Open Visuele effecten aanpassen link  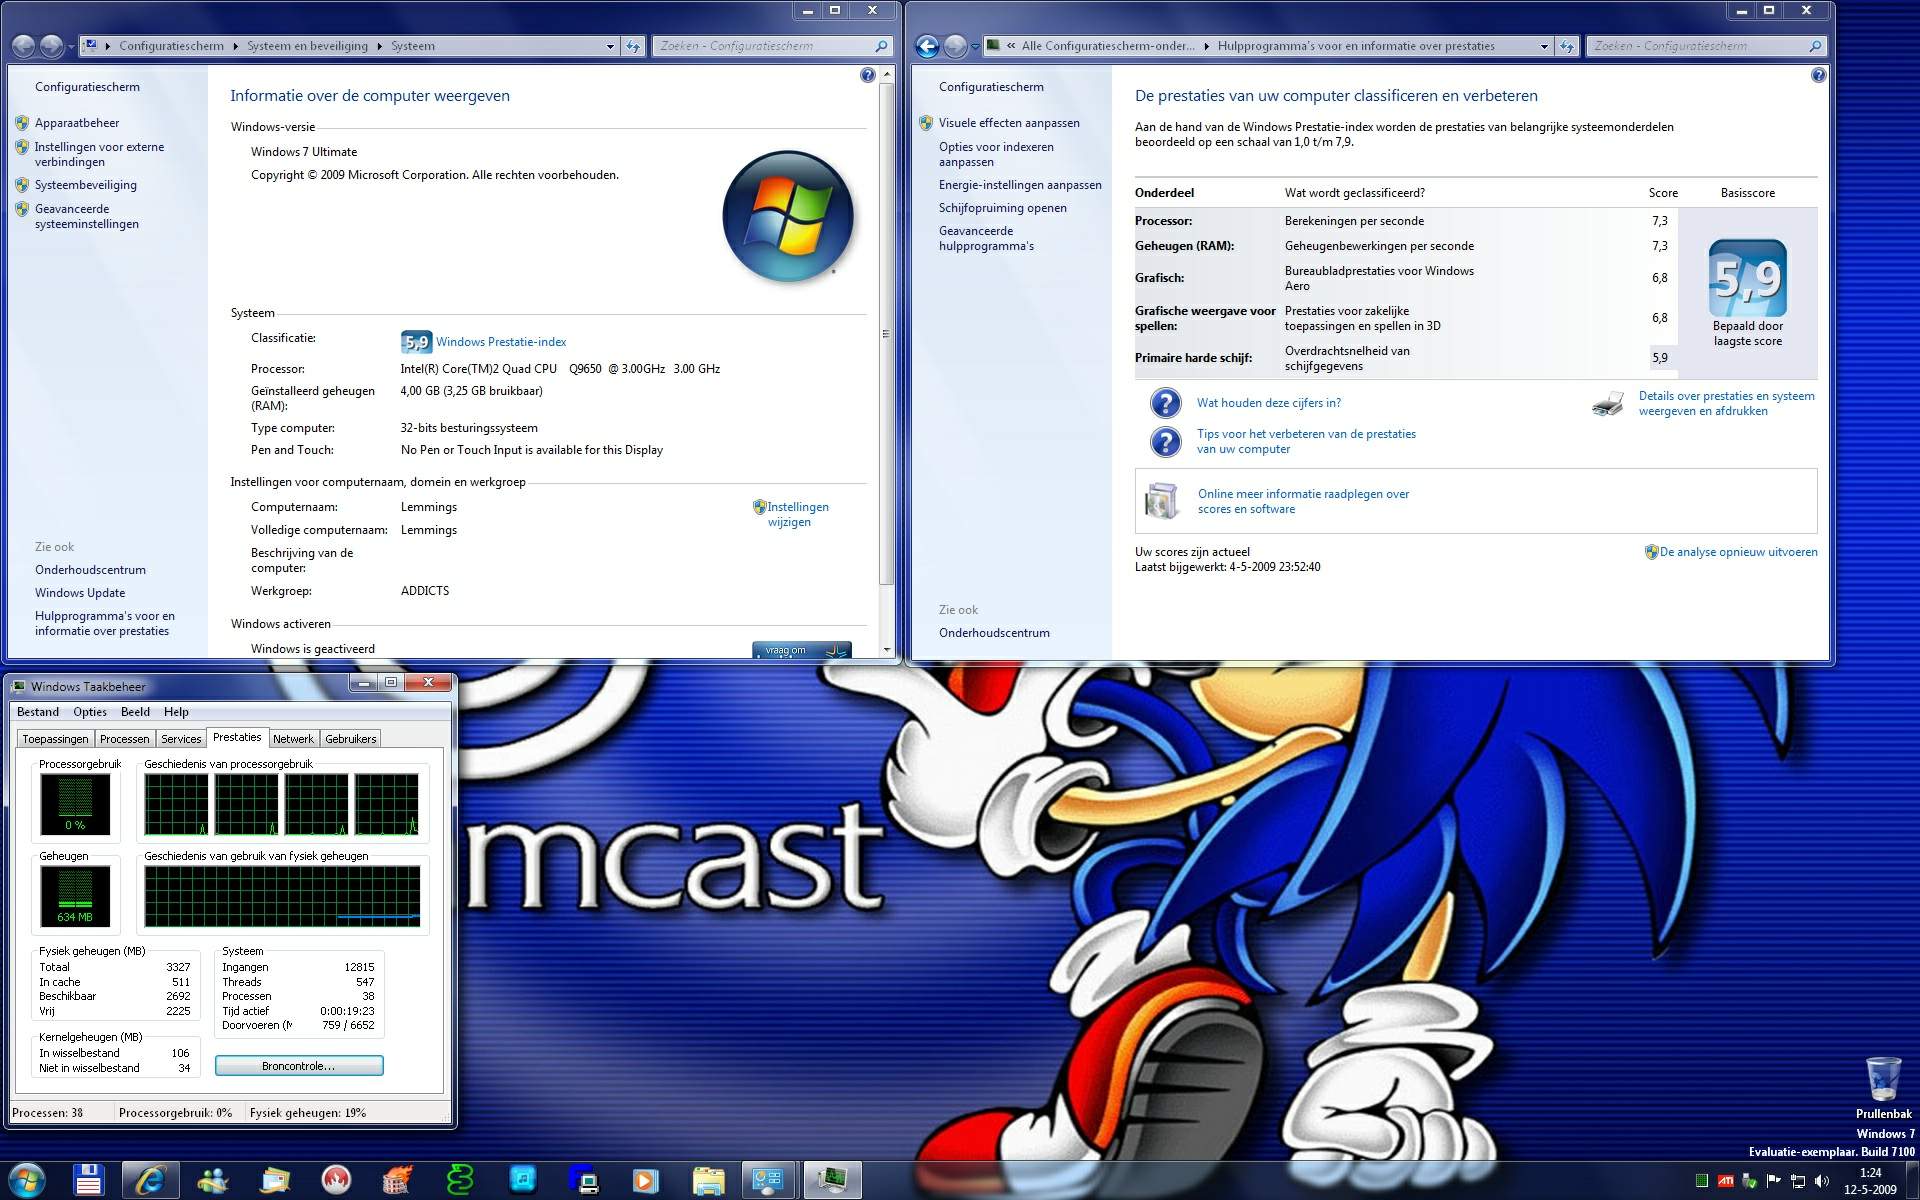pyautogui.click(x=1009, y=123)
